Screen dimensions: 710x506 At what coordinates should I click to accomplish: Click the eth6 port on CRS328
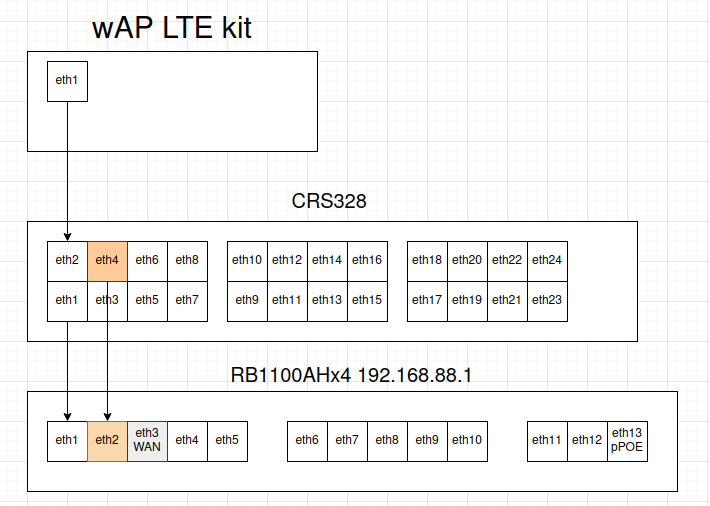pyautogui.click(x=147, y=261)
